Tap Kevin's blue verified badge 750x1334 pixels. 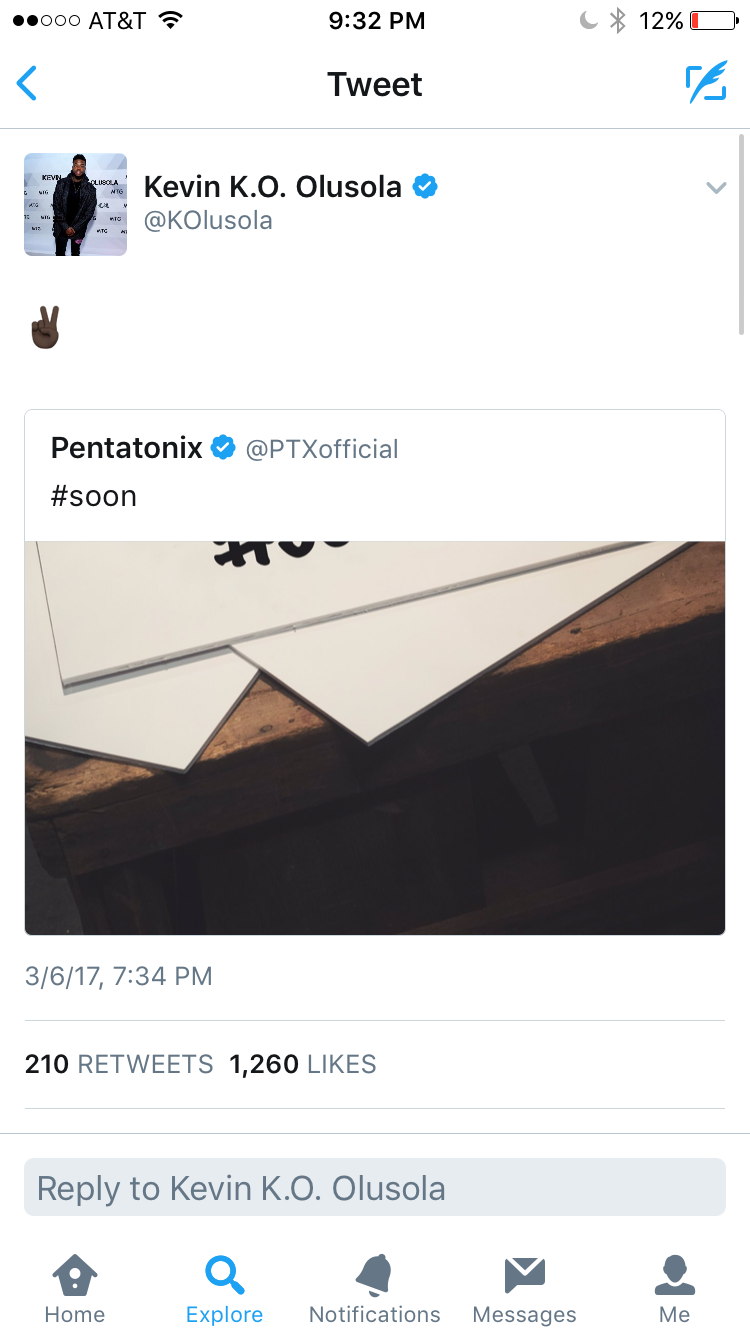coord(425,186)
